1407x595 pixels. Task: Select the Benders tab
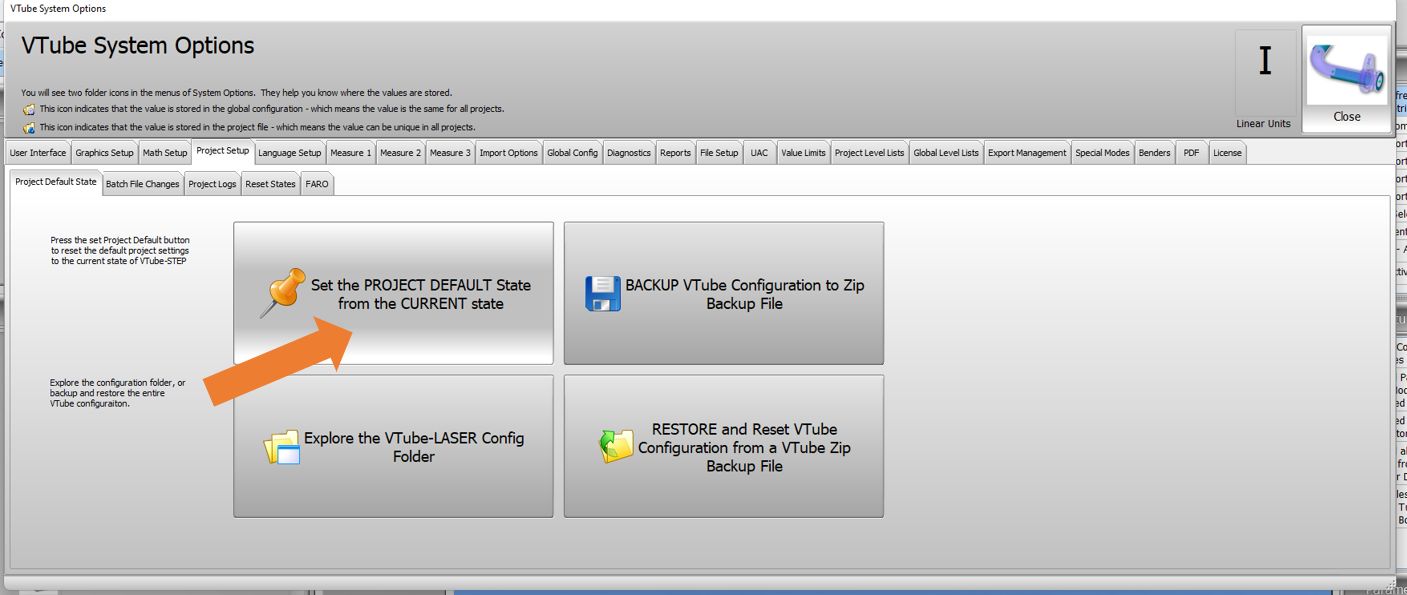(1154, 153)
